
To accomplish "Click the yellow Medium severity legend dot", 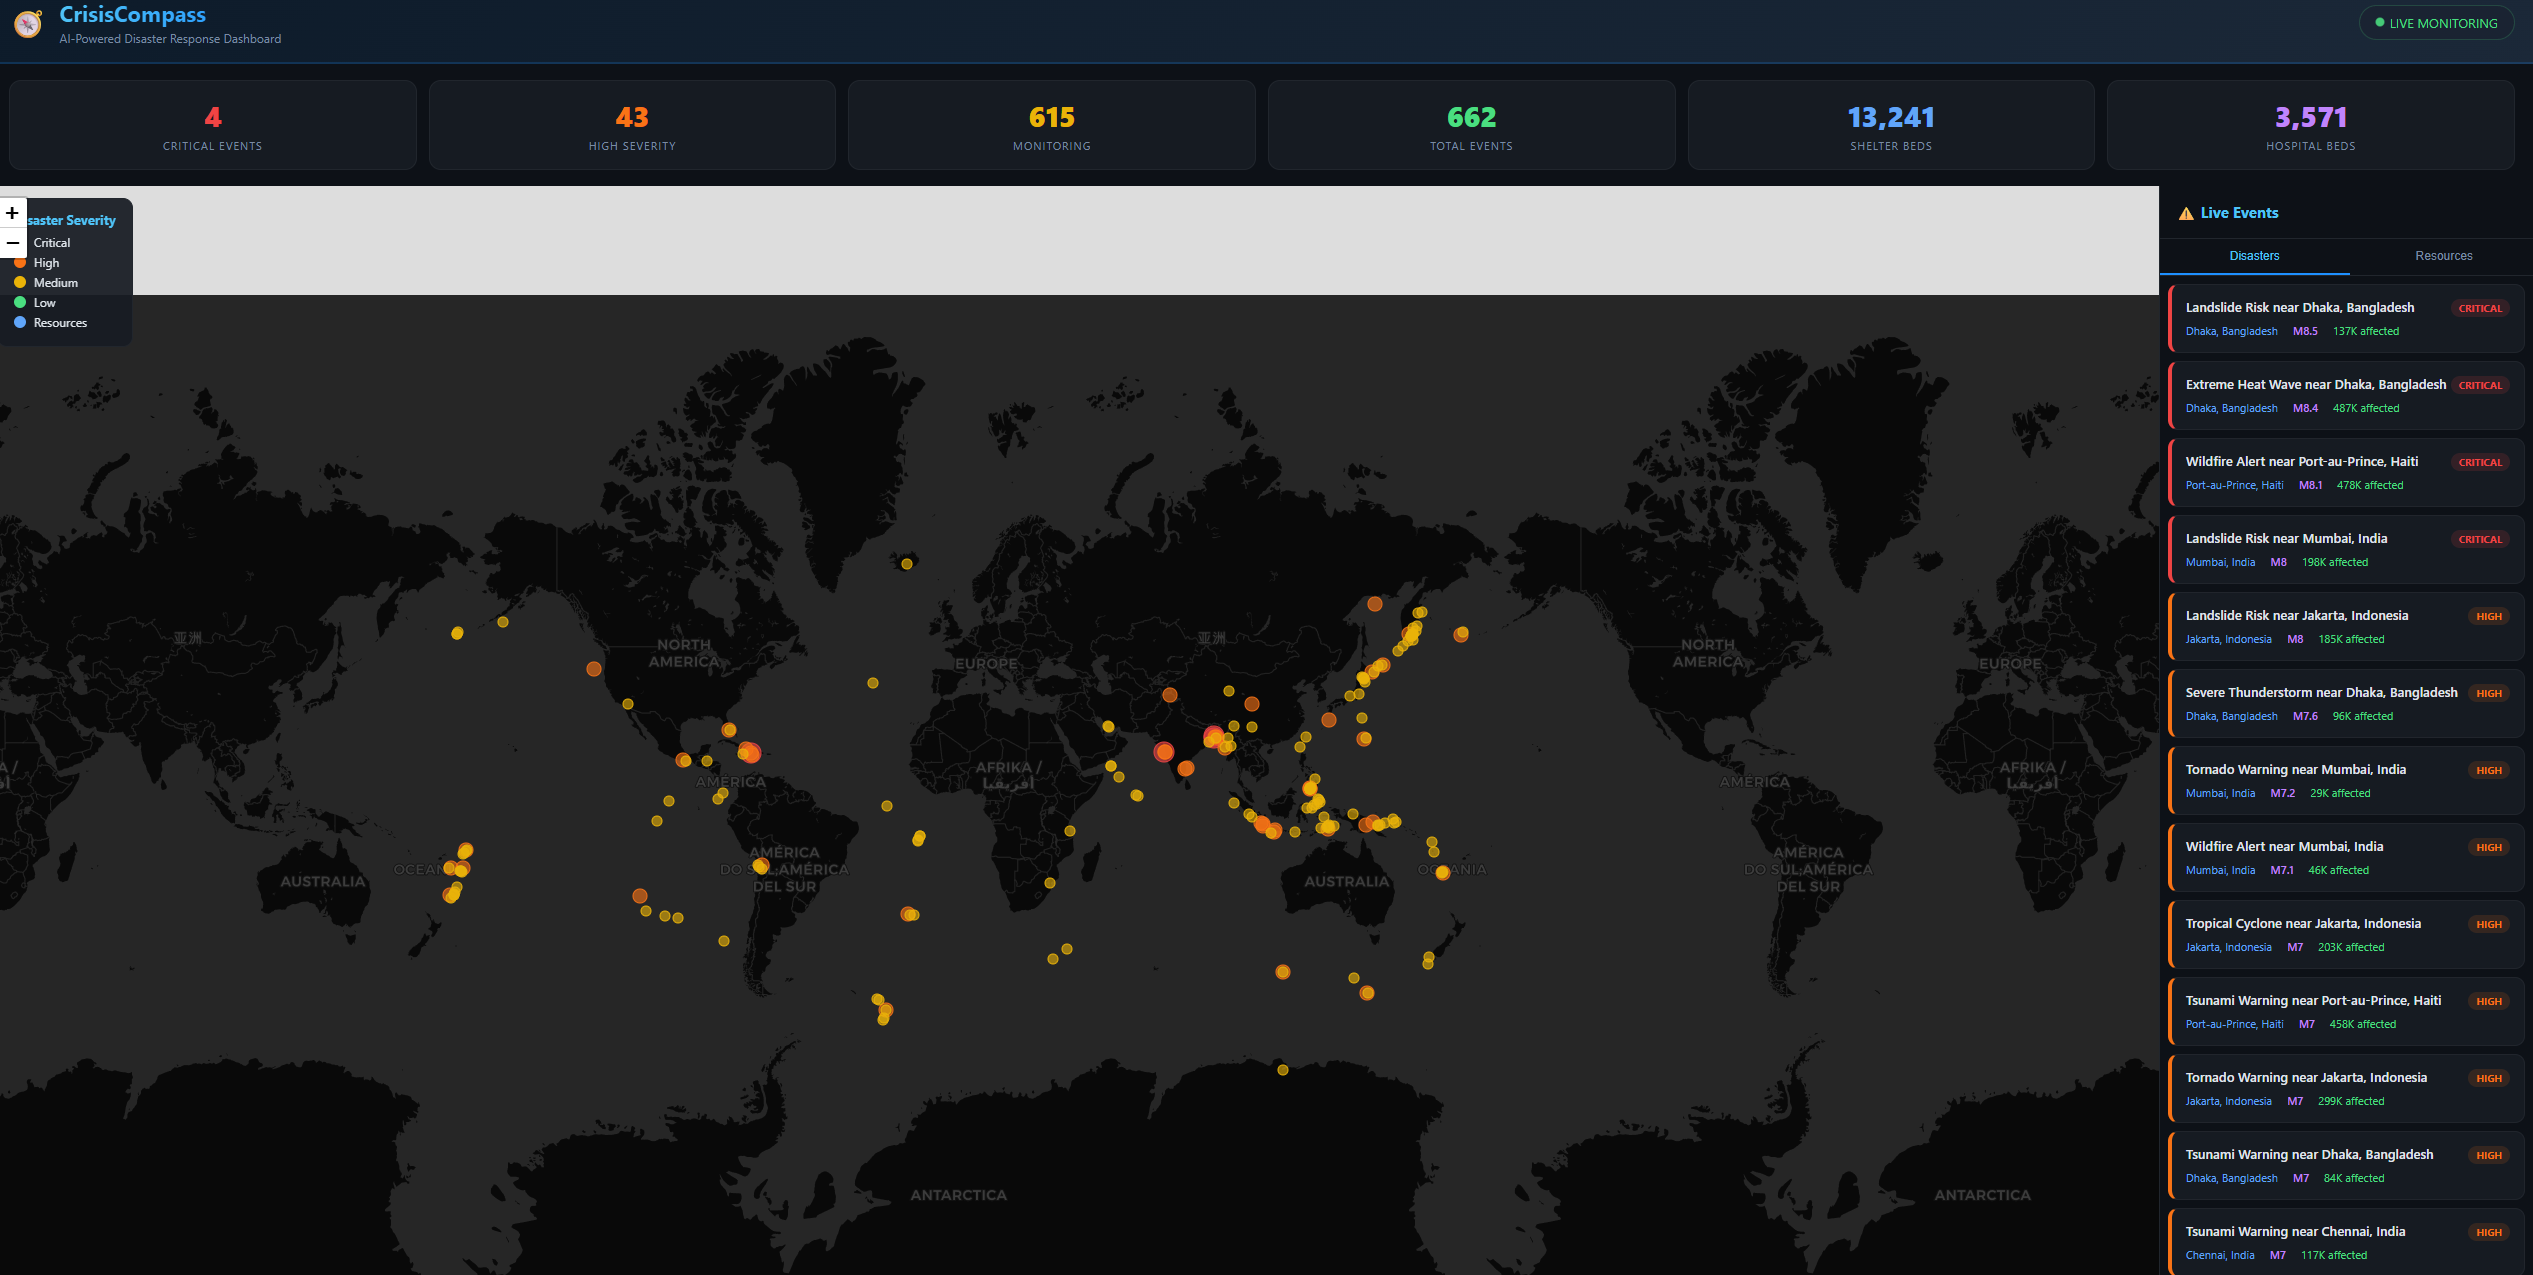I will pos(20,283).
